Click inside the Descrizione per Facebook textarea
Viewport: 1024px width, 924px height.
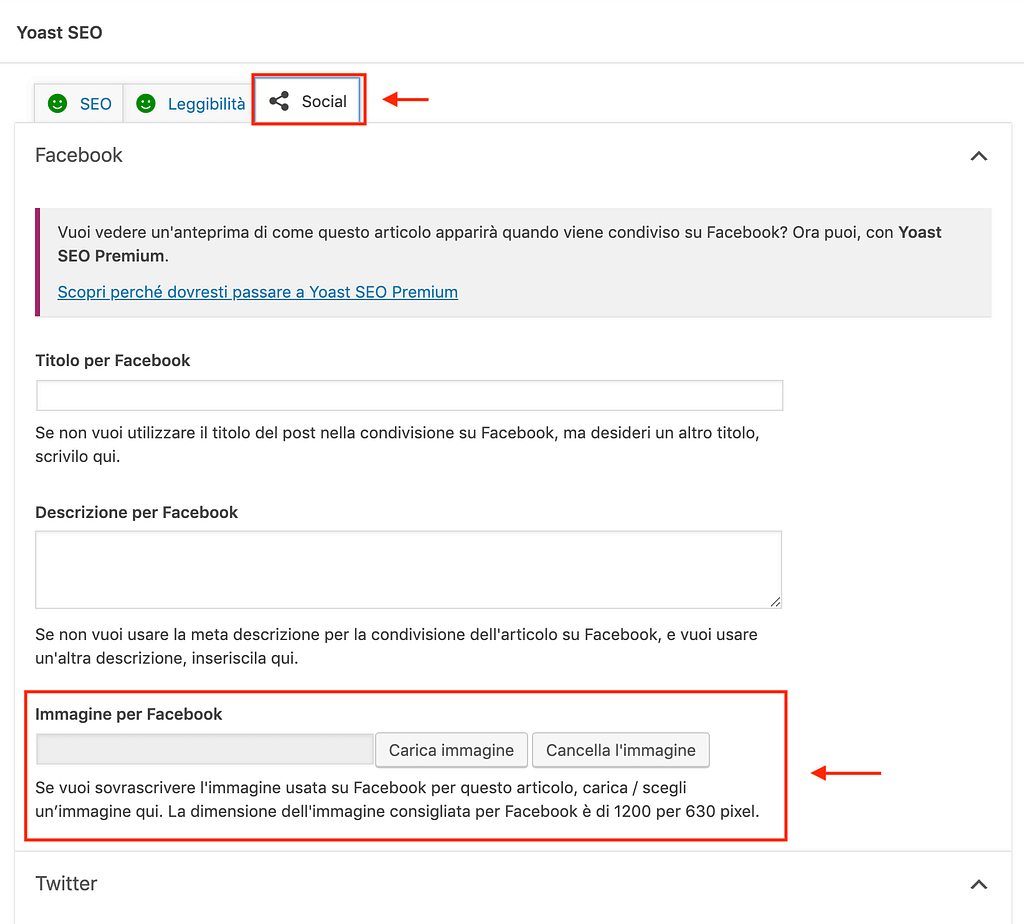coord(408,569)
